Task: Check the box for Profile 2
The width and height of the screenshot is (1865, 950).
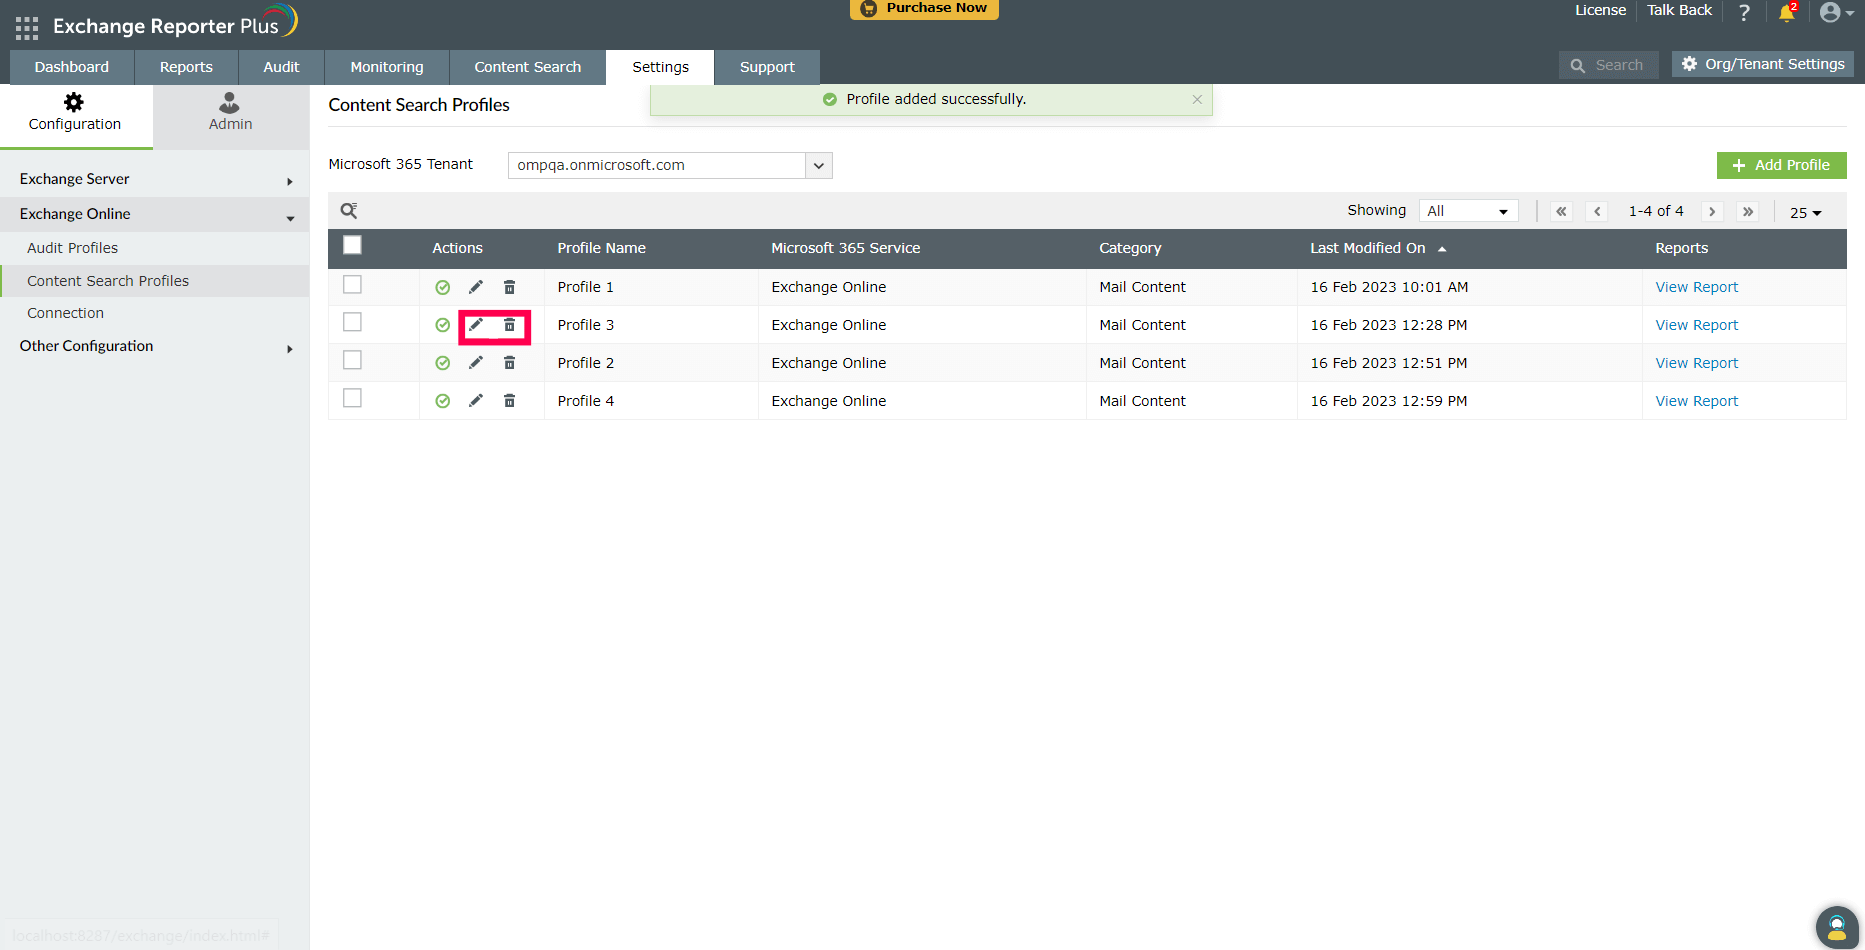Action: (352, 360)
